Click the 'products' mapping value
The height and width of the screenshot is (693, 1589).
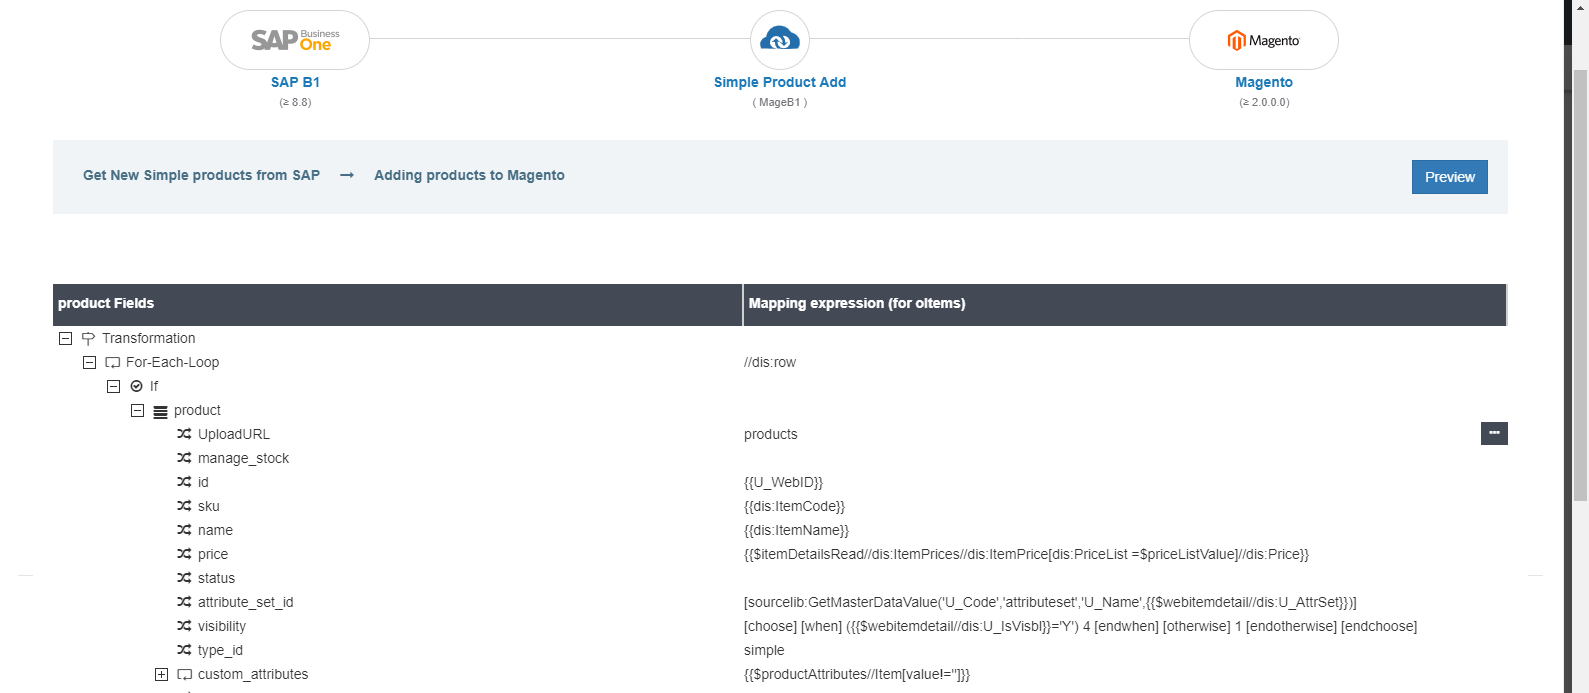click(x=771, y=434)
